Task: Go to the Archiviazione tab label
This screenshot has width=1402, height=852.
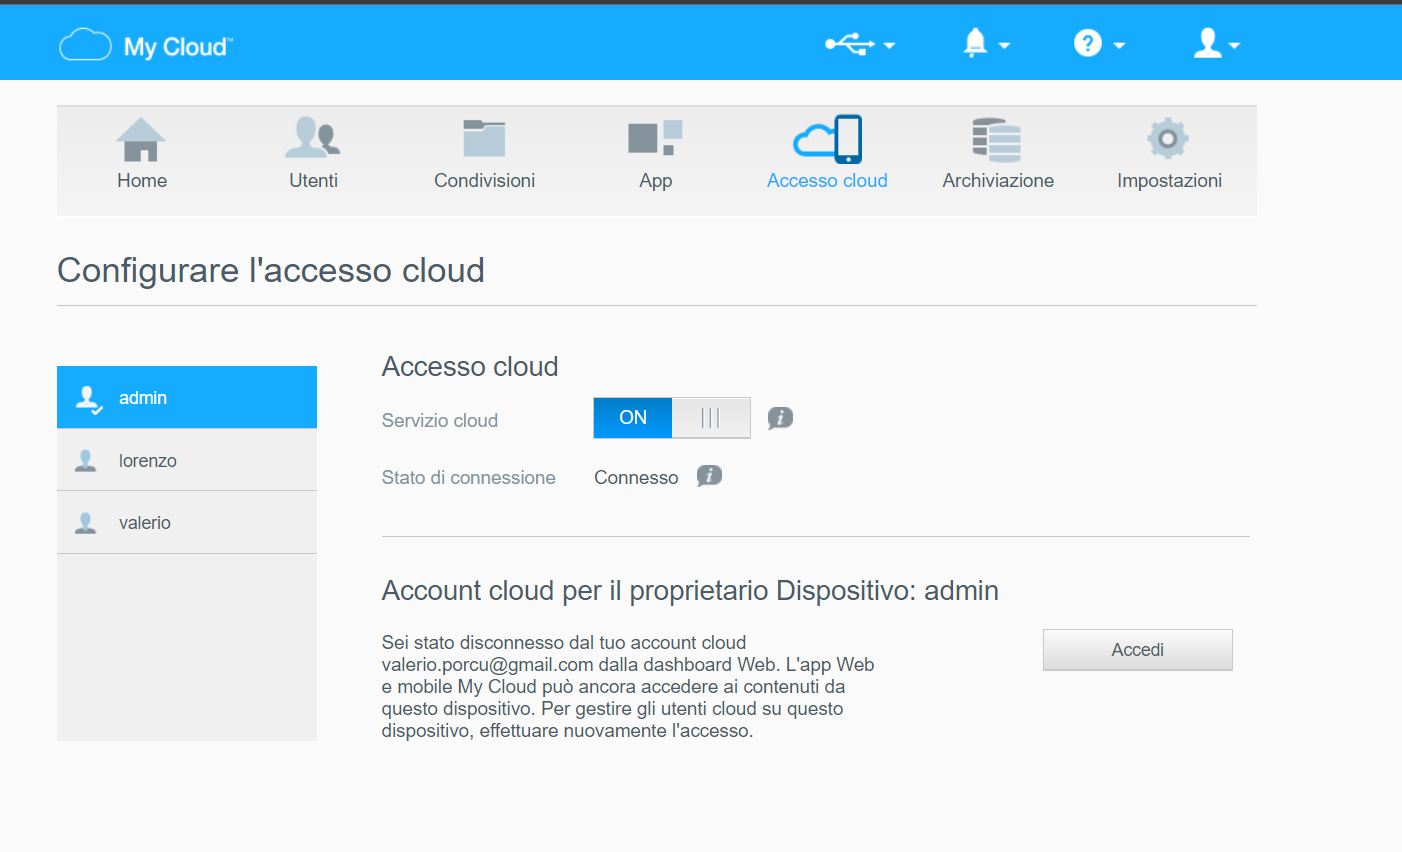Action: (998, 181)
